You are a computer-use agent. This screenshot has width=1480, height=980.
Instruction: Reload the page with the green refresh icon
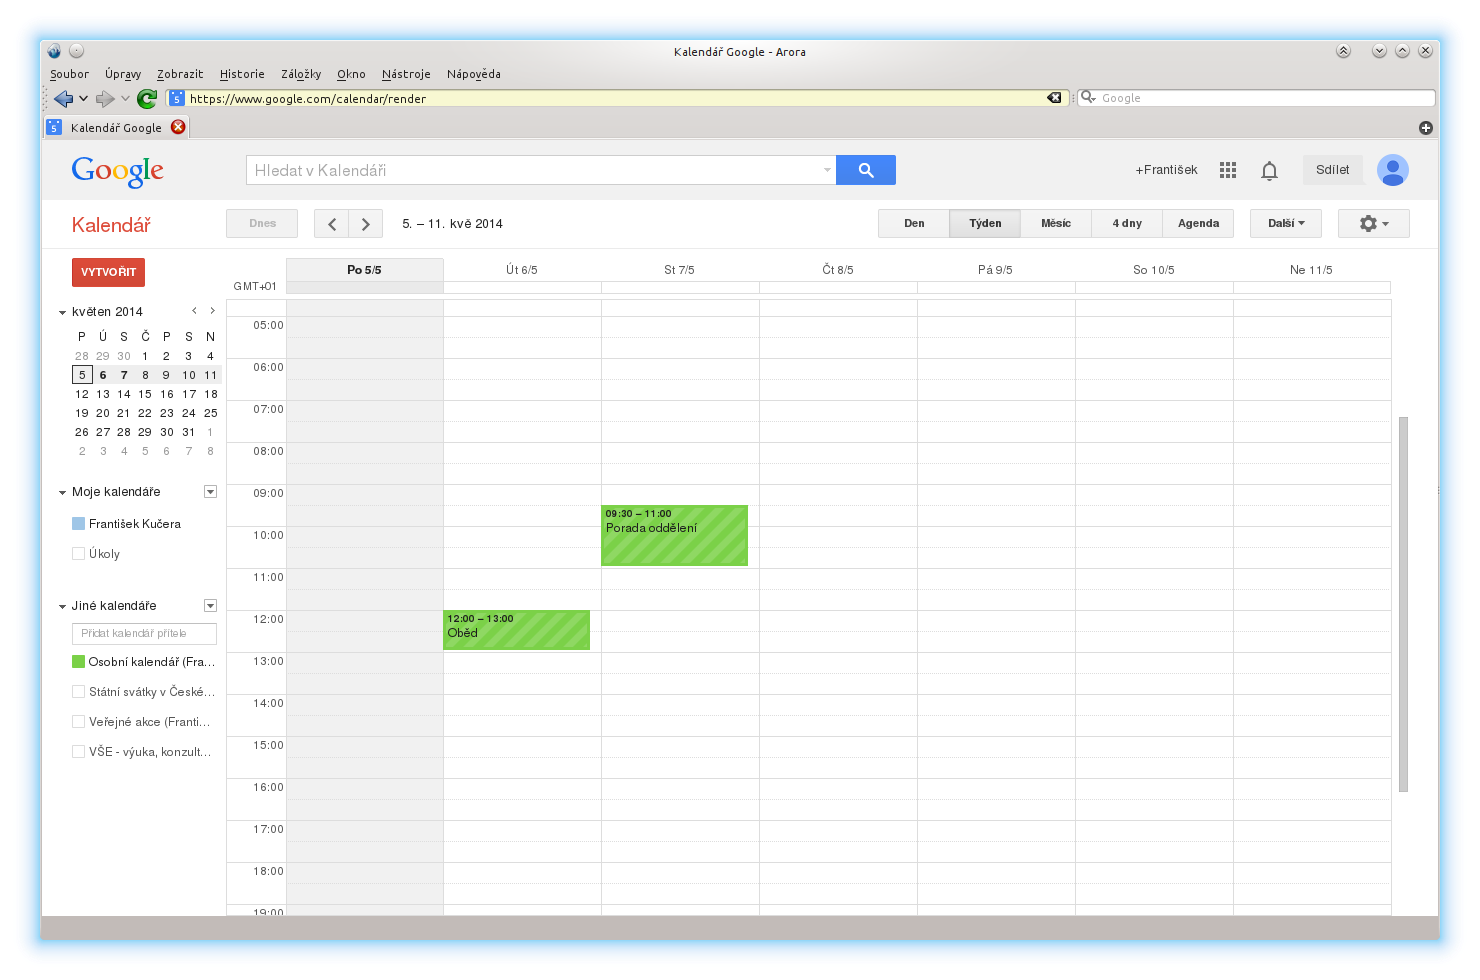(147, 98)
